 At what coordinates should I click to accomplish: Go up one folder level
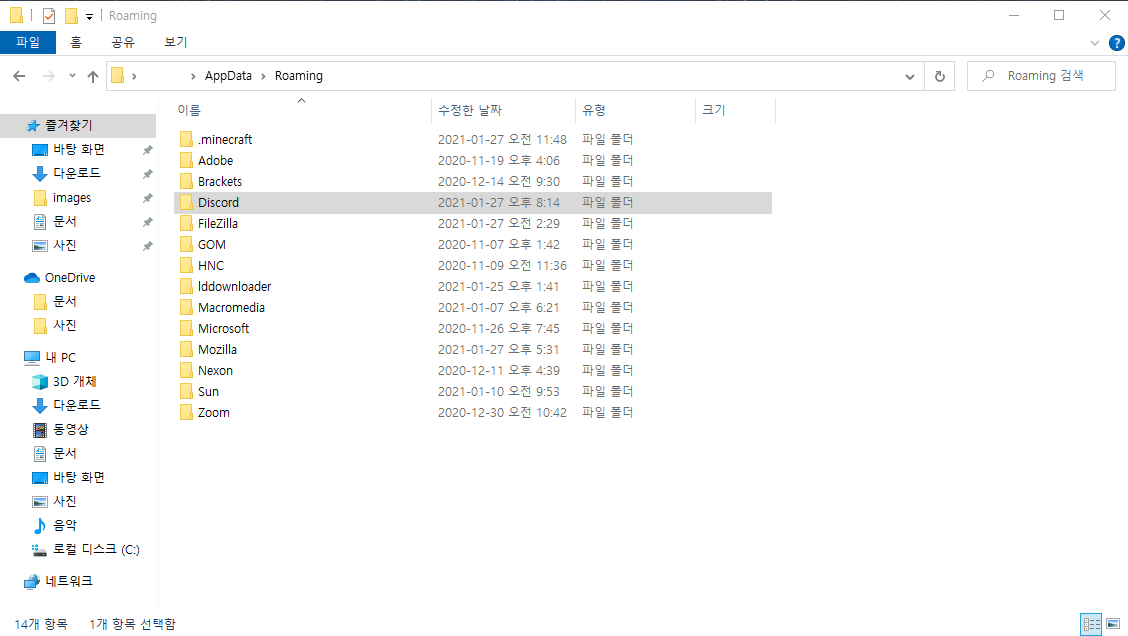click(93, 76)
